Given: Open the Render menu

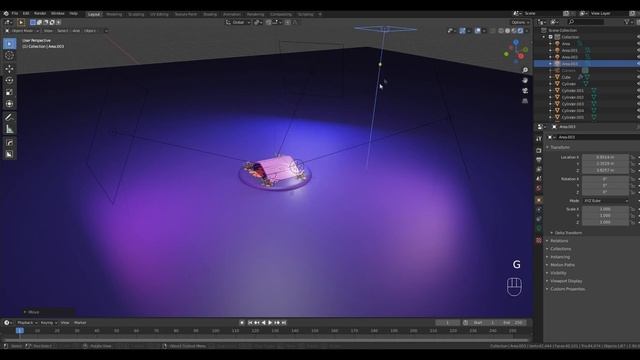Looking at the screenshot, I should [x=40, y=13].
